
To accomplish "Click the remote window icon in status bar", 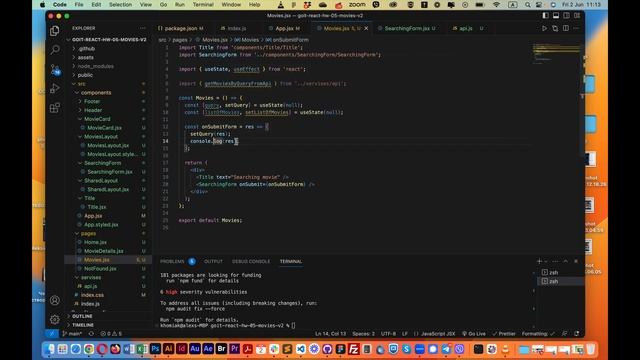I will 52,333.
